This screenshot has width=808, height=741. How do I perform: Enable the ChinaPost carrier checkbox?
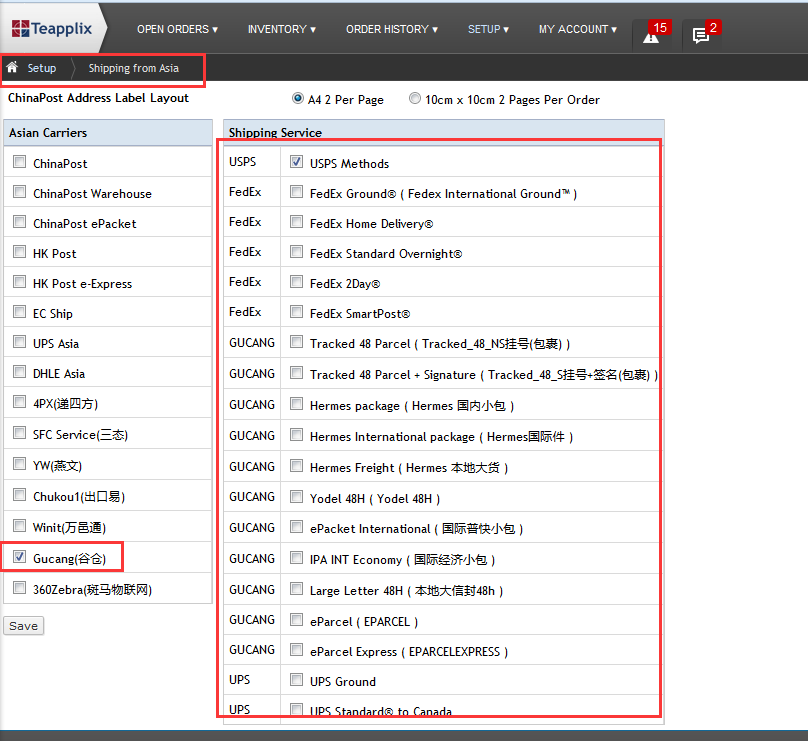coord(20,162)
